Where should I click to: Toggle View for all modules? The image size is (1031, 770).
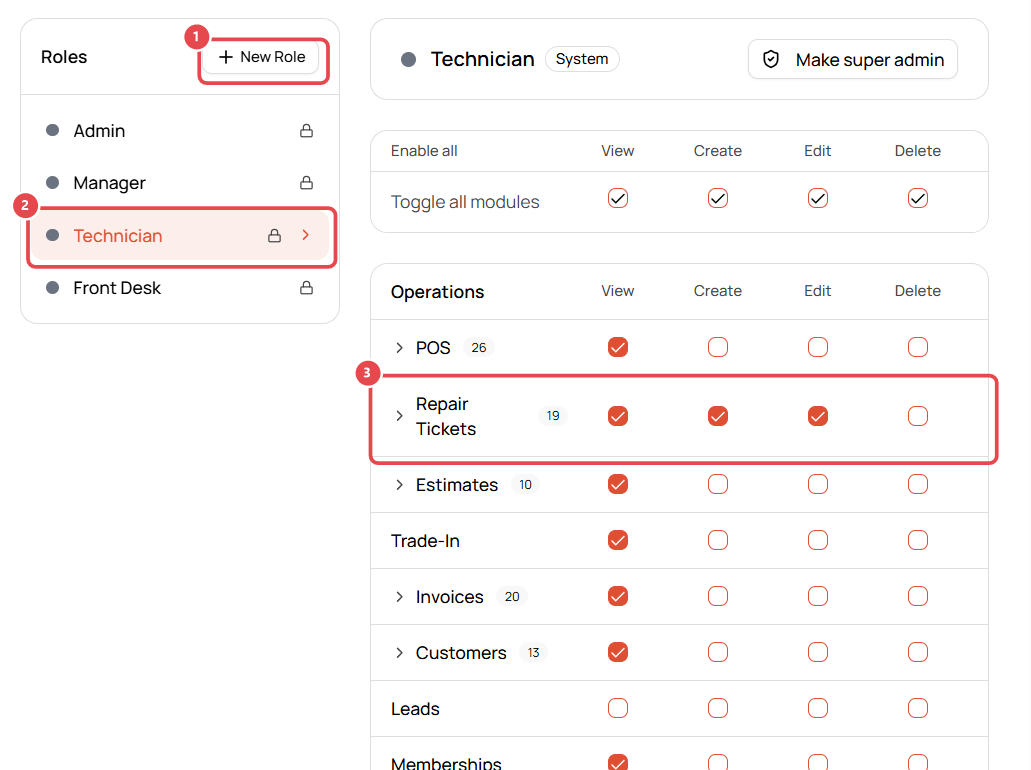tap(617, 199)
